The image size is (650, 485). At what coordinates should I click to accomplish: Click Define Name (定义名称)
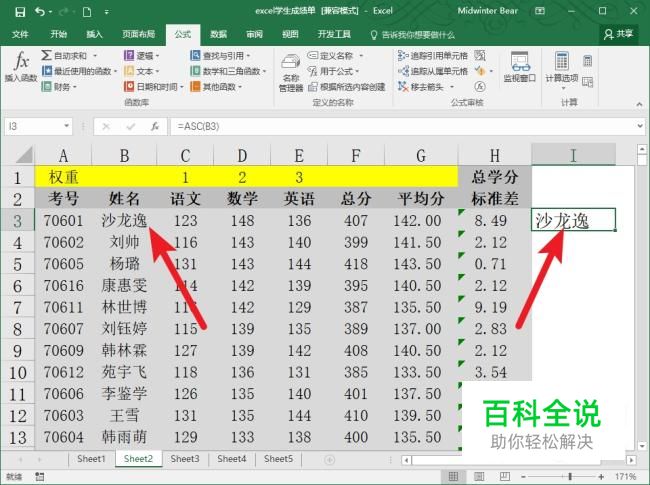330,56
